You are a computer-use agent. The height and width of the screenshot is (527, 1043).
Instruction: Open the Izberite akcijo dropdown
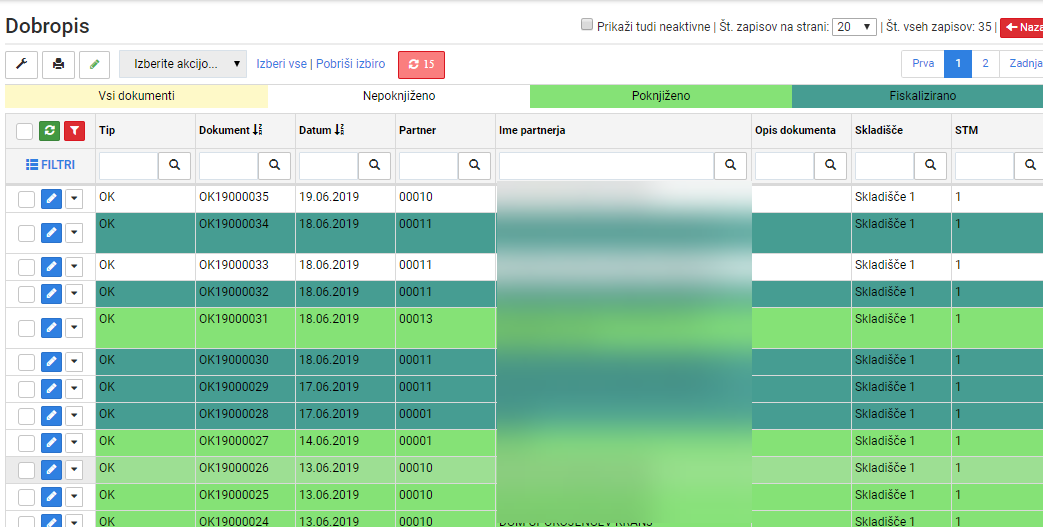(x=183, y=65)
